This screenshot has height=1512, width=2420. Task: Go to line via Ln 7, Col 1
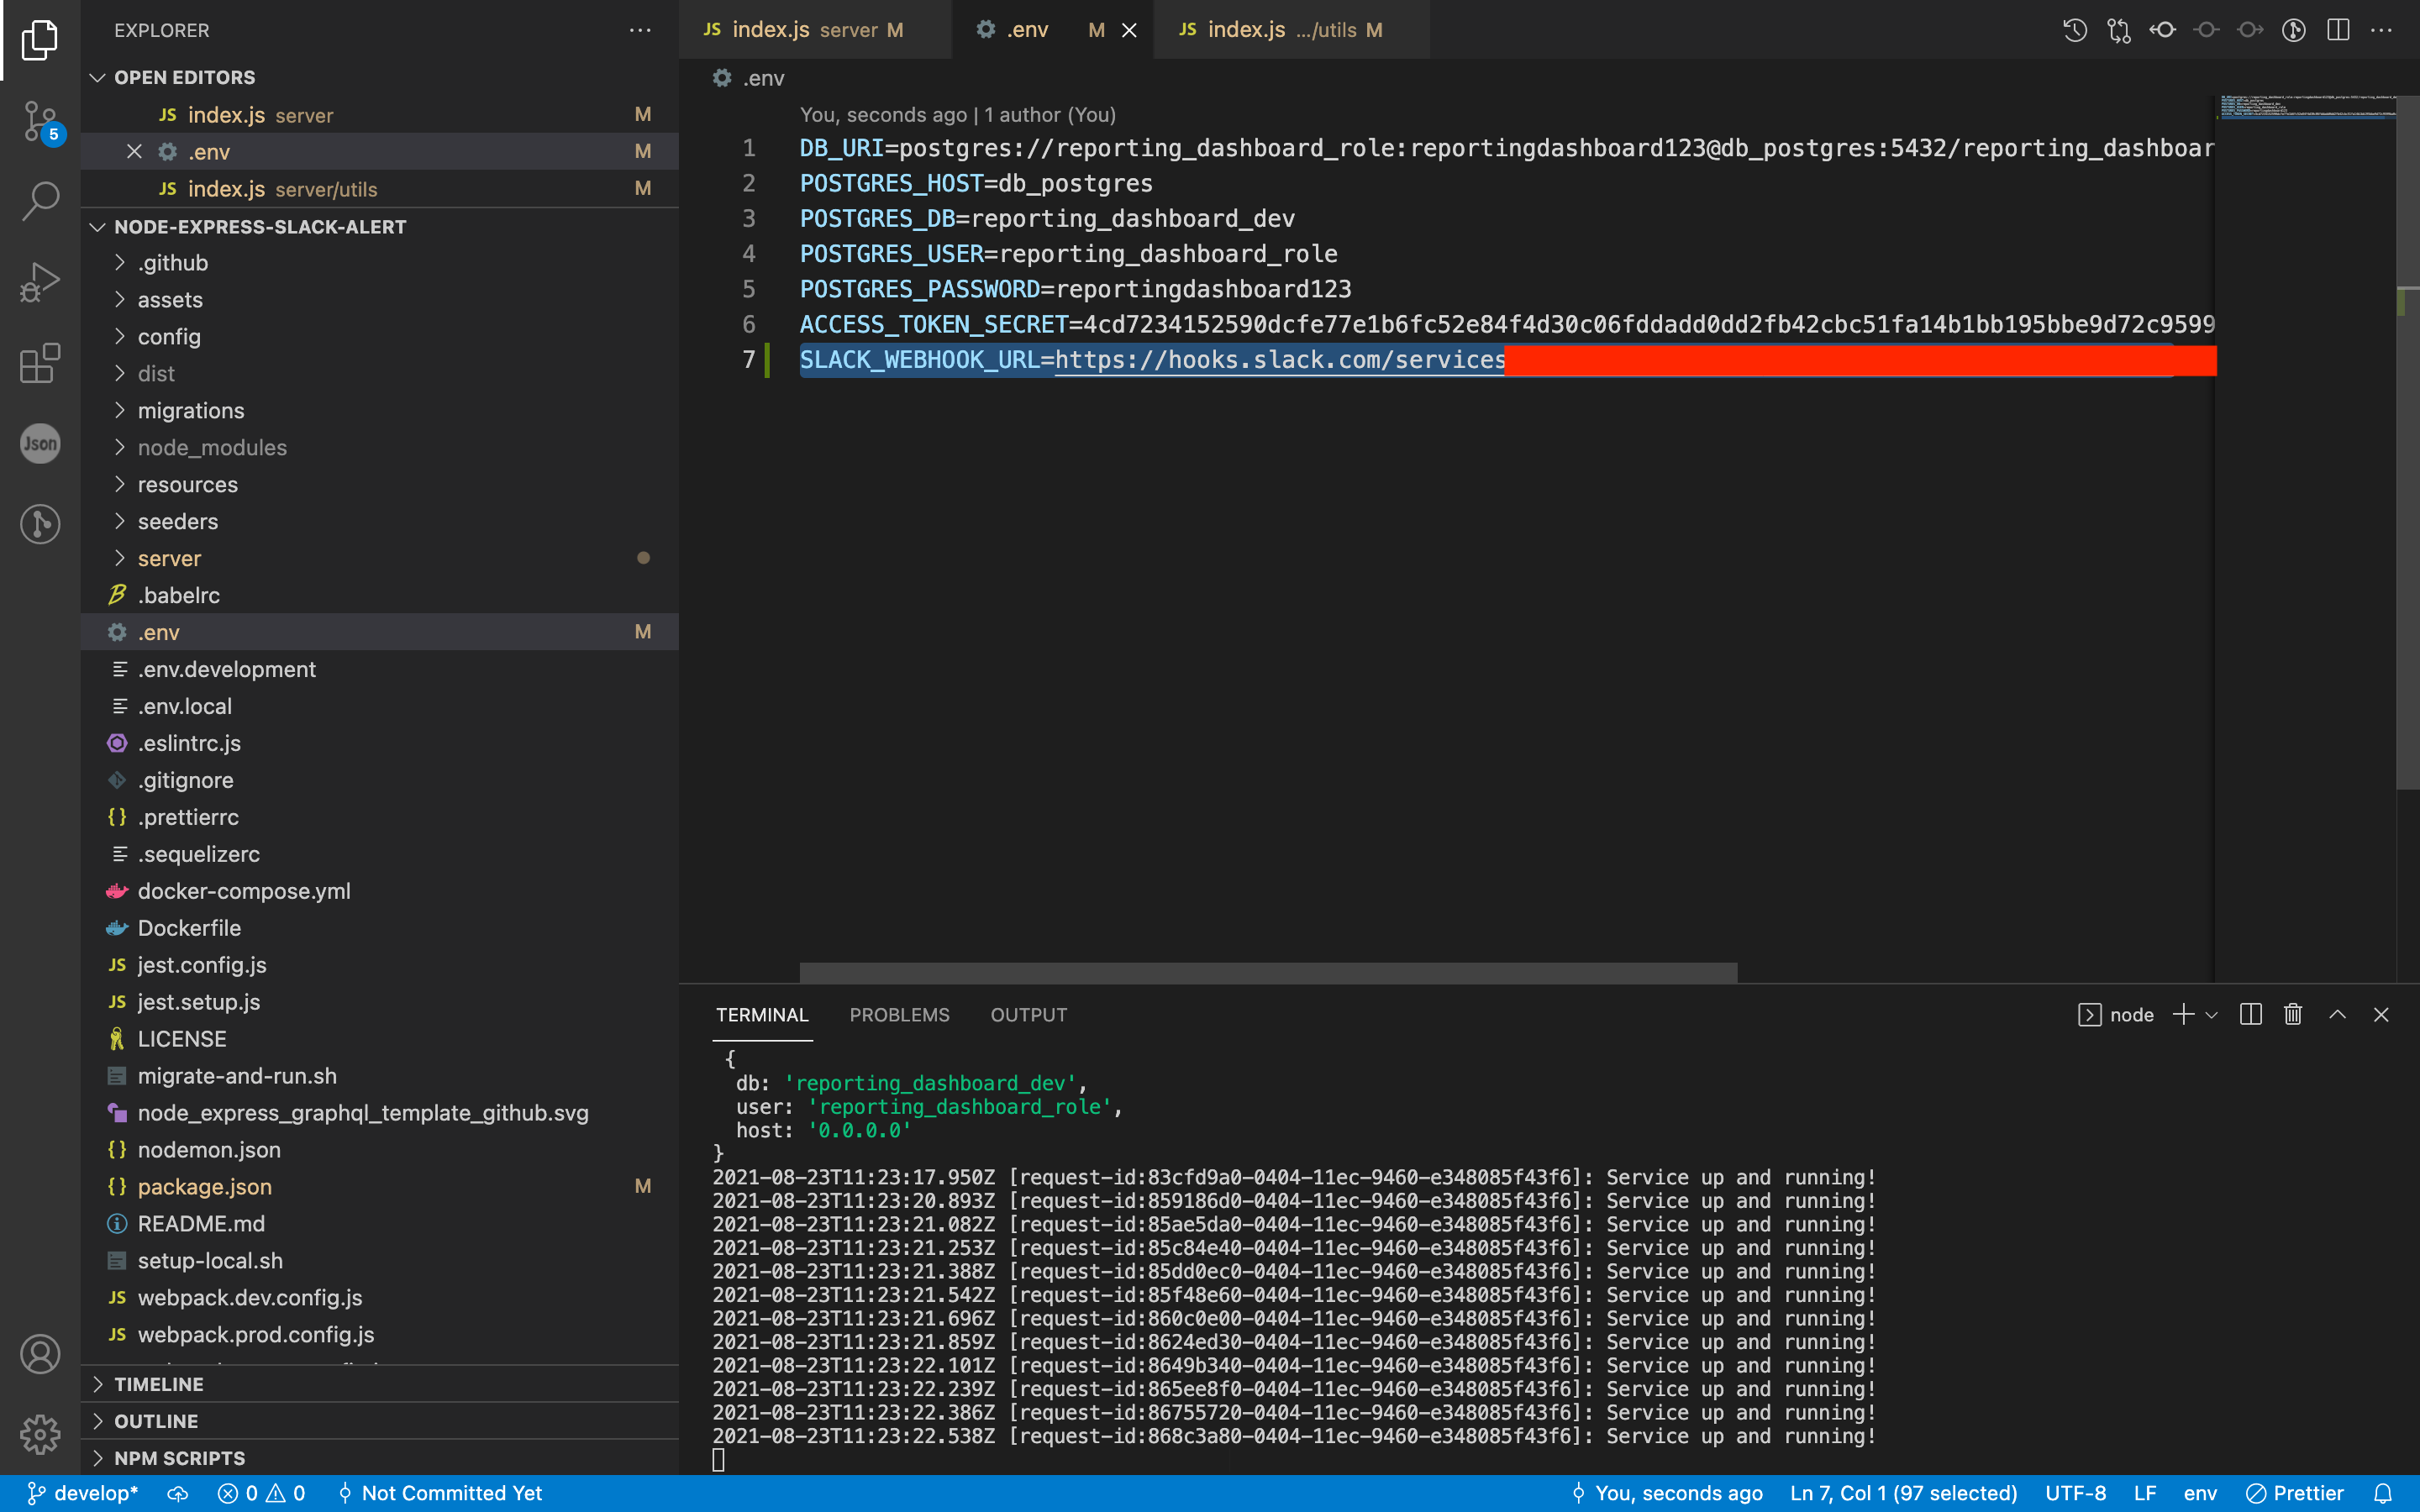(1903, 1493)
